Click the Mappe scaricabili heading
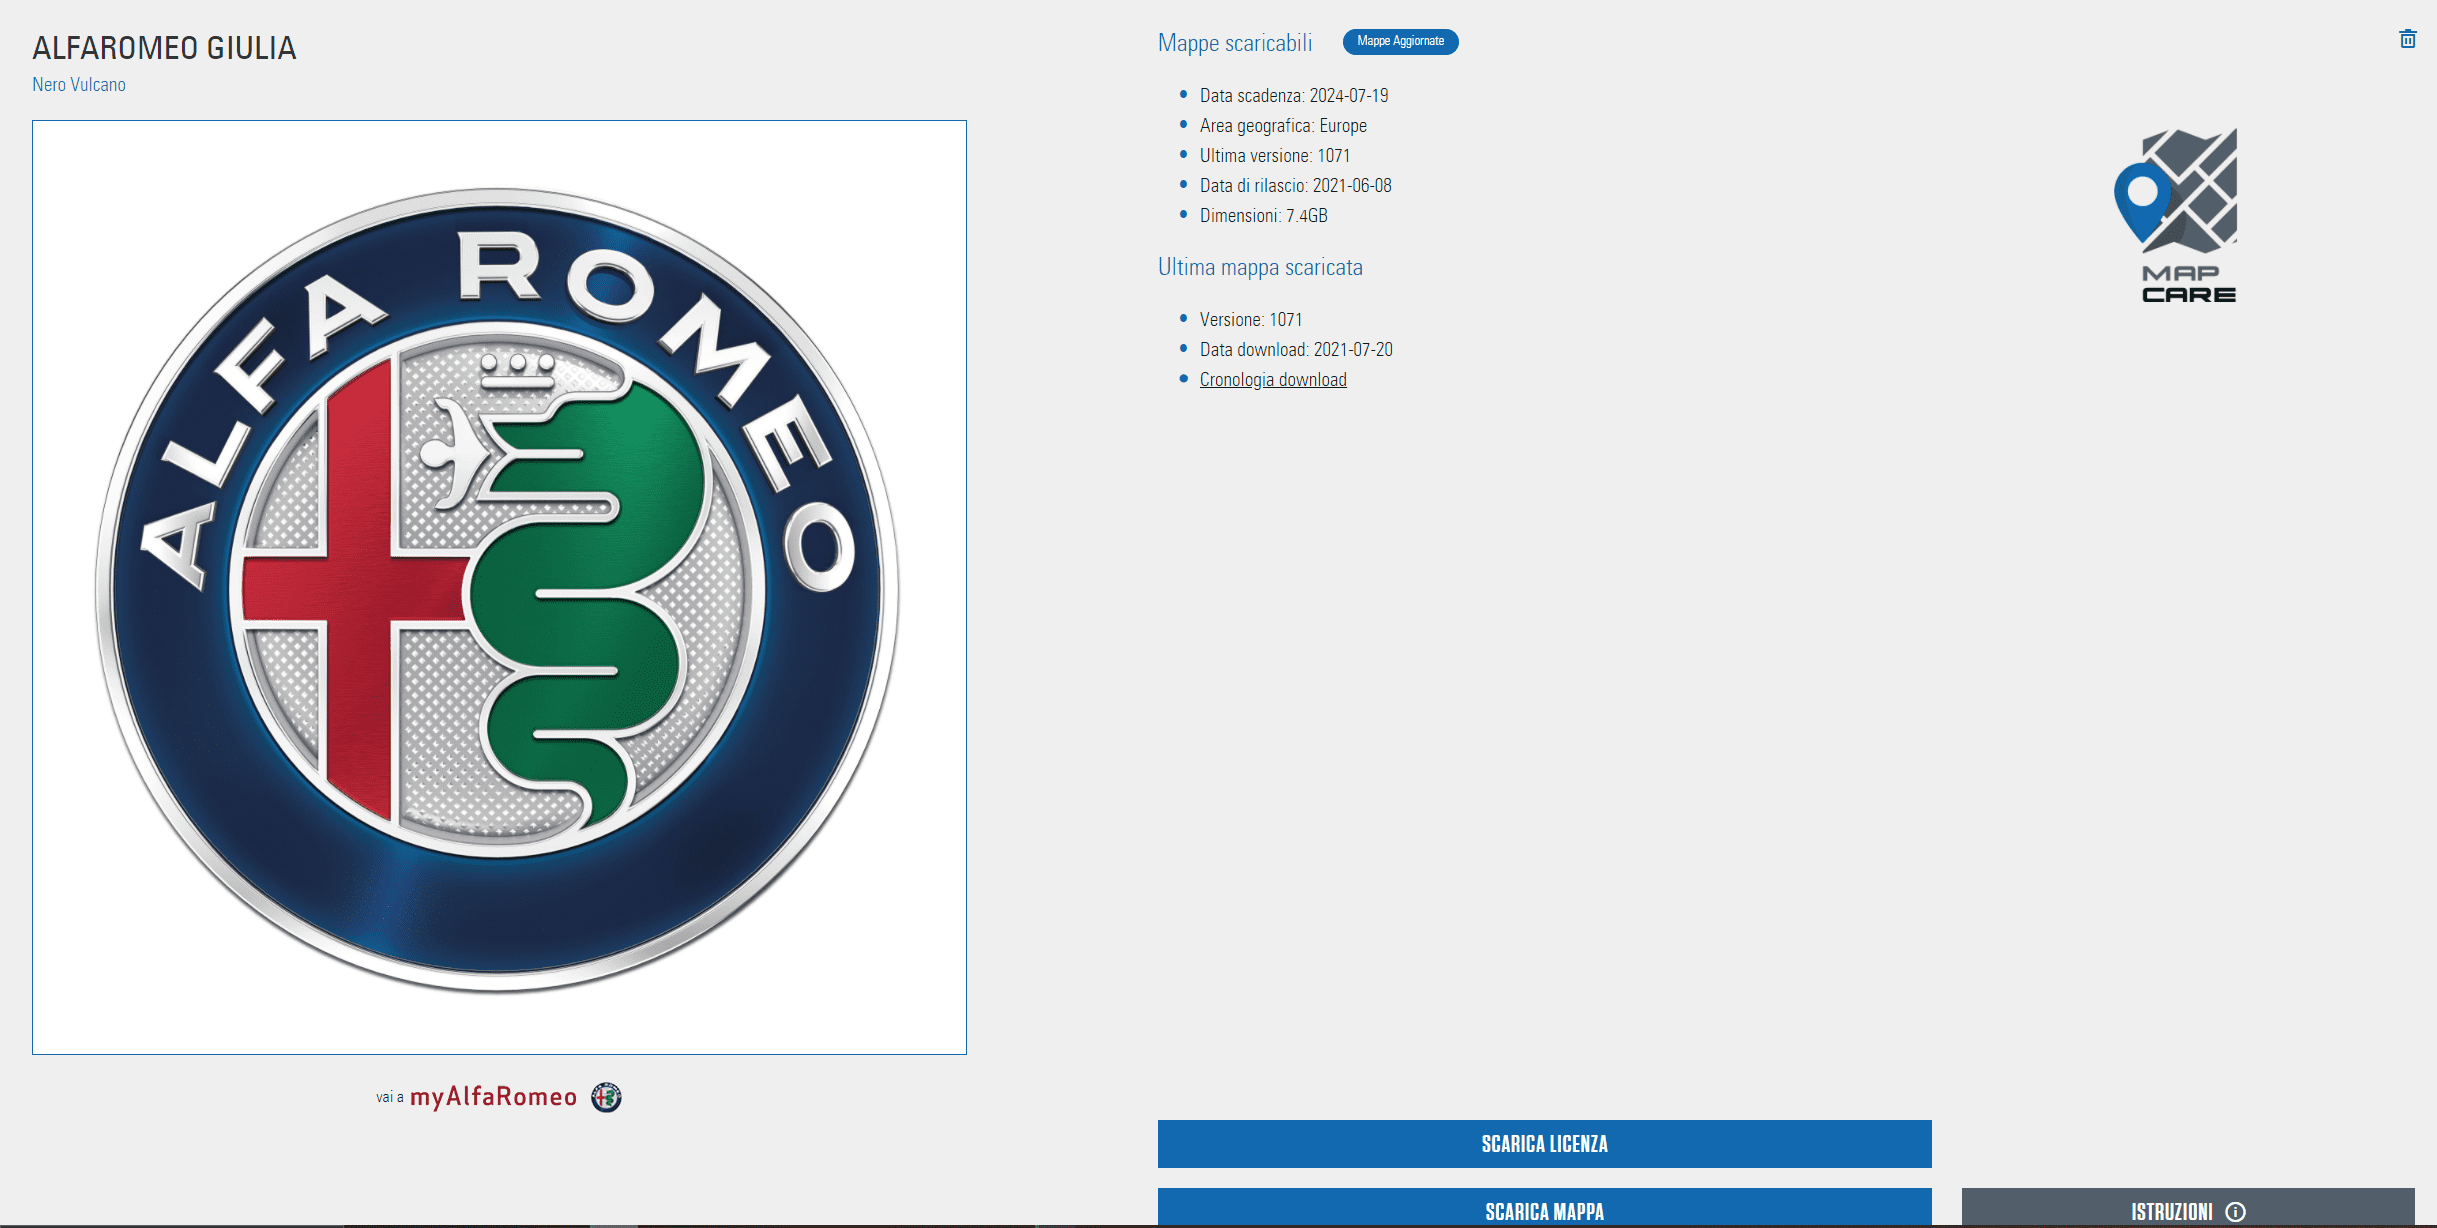 [1234, 43]
